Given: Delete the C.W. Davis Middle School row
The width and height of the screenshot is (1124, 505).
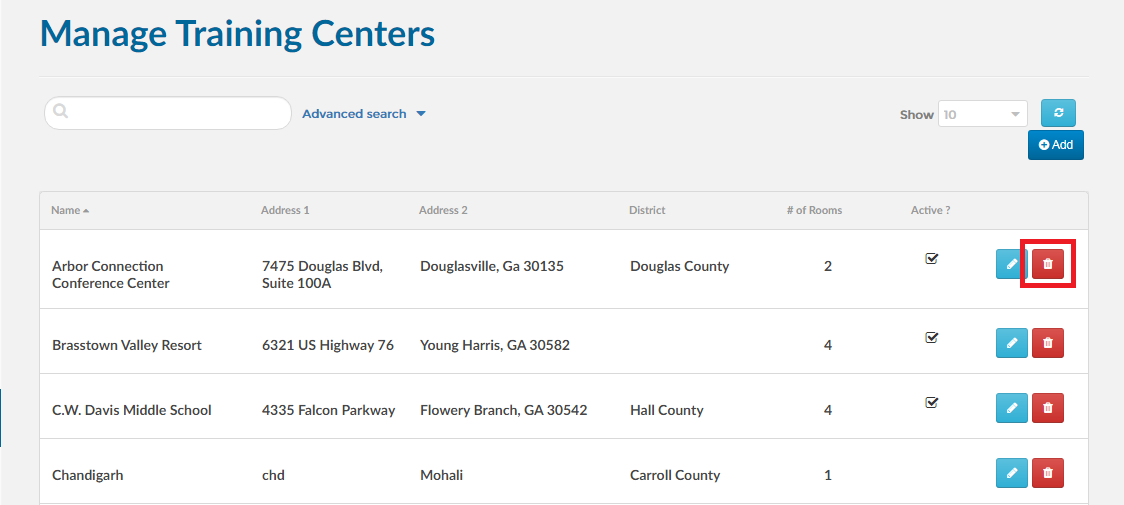Looking at the screenshot, I should click(1048, 408).
